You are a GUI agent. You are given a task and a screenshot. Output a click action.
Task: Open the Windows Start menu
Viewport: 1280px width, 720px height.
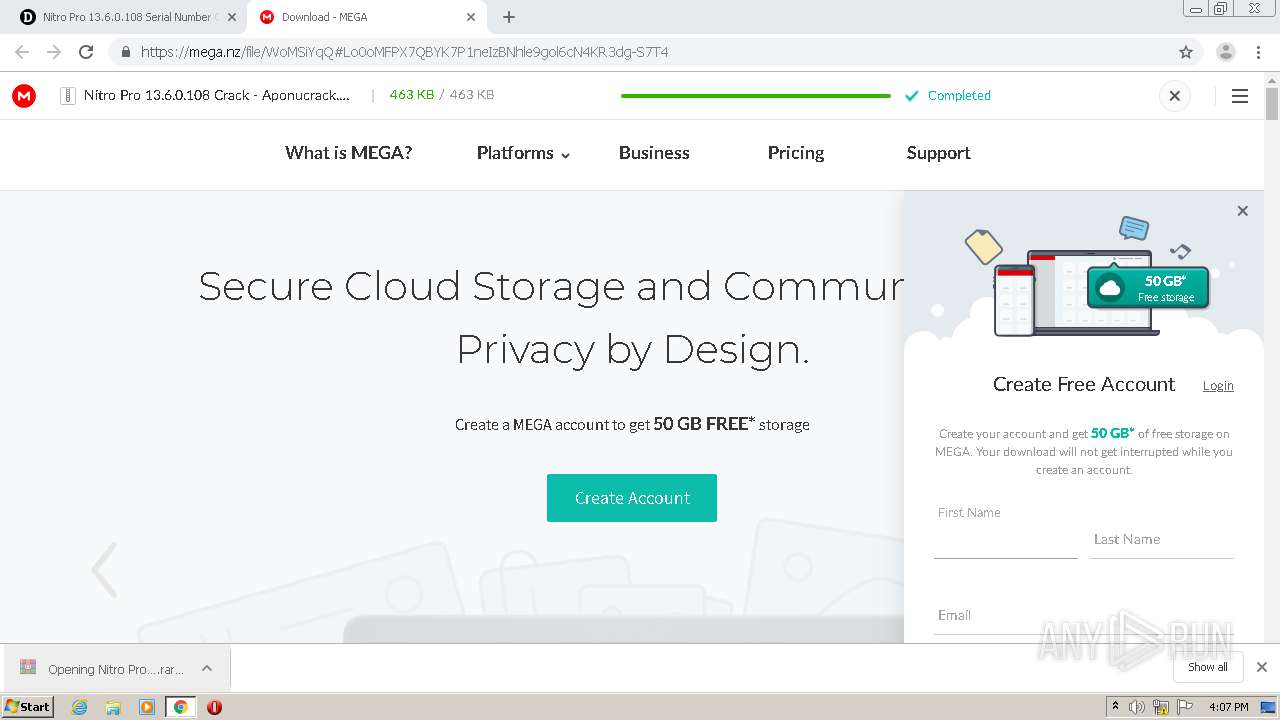(x=28, y=706)
